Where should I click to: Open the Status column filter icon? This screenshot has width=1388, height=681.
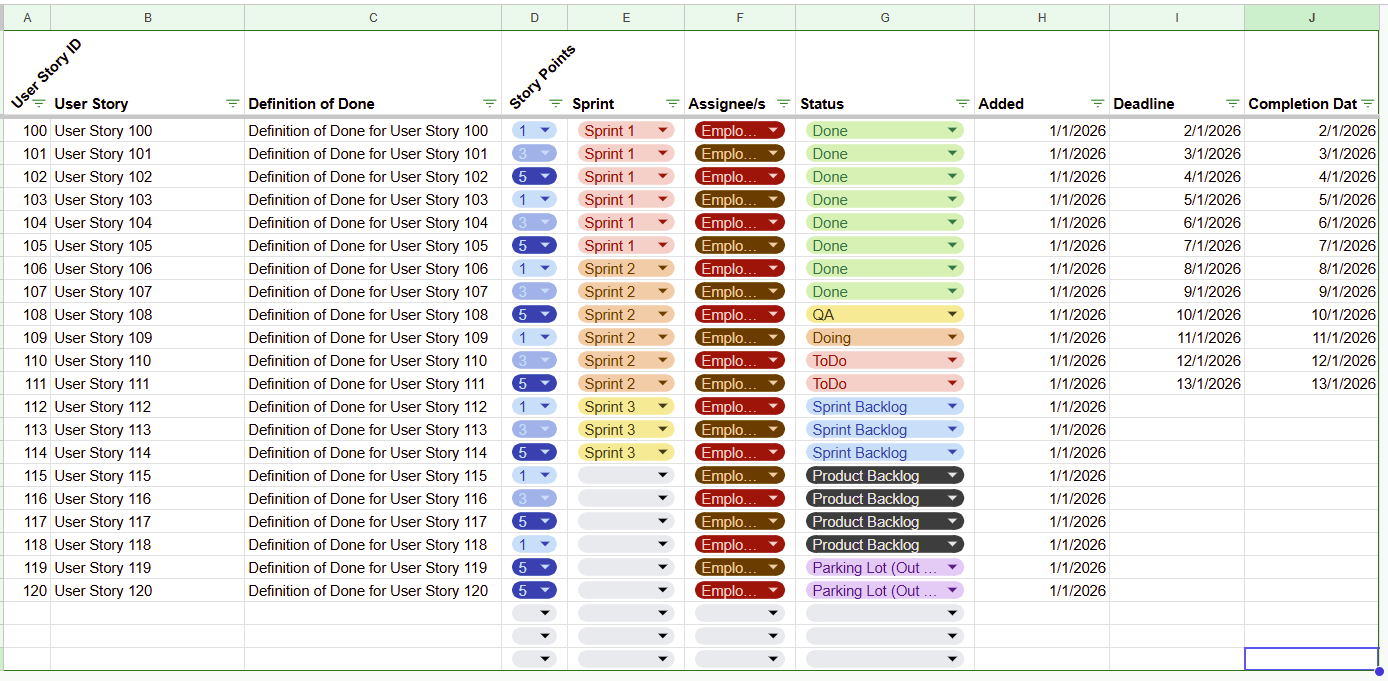point(963,104)
